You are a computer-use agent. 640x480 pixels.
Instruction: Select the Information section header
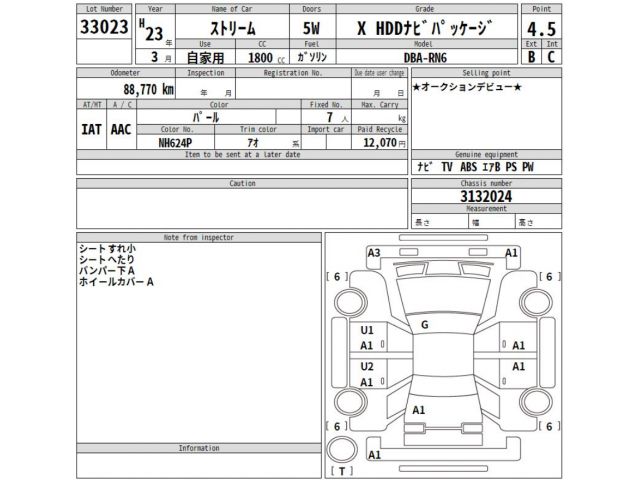coord(199,448)
